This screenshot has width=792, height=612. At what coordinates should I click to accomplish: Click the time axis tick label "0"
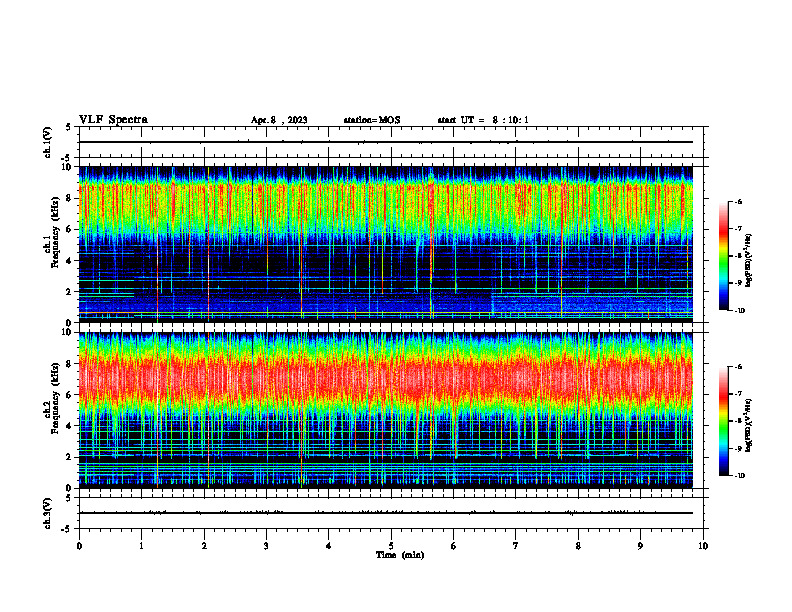(79, 546)
